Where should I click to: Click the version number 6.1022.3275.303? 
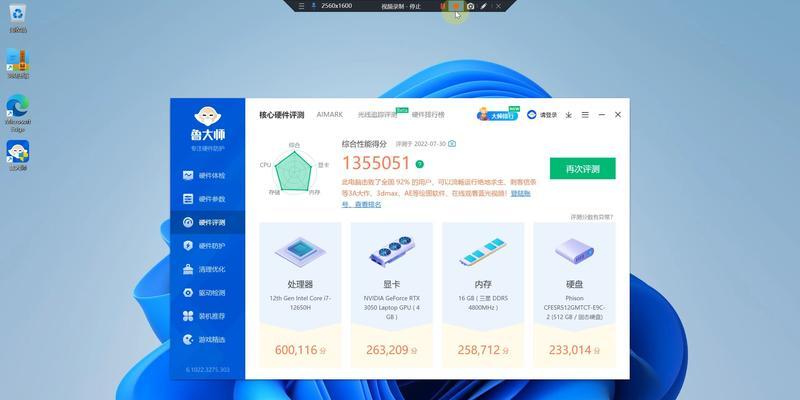coord(208,370)
